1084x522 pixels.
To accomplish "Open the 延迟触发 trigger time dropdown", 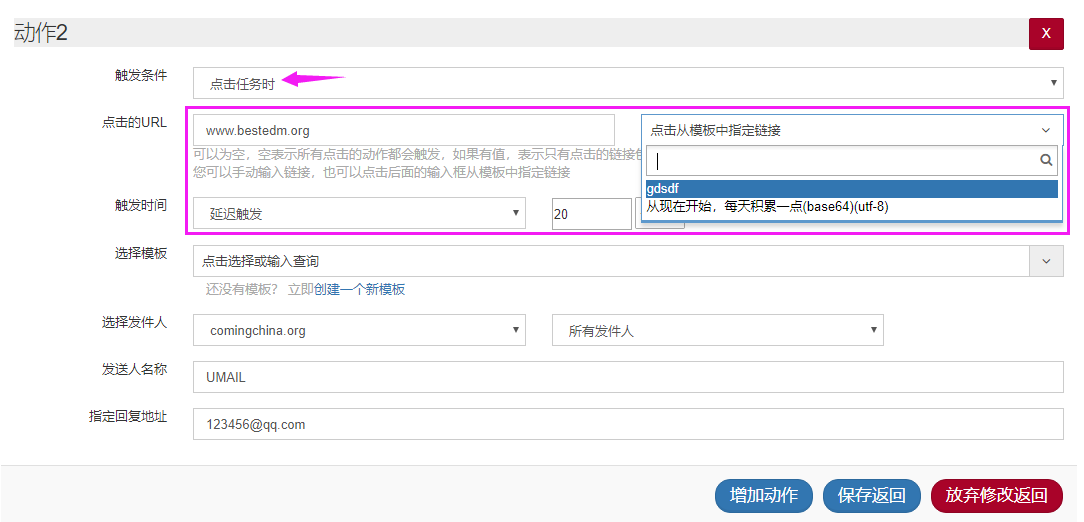I will coord(359,213).
